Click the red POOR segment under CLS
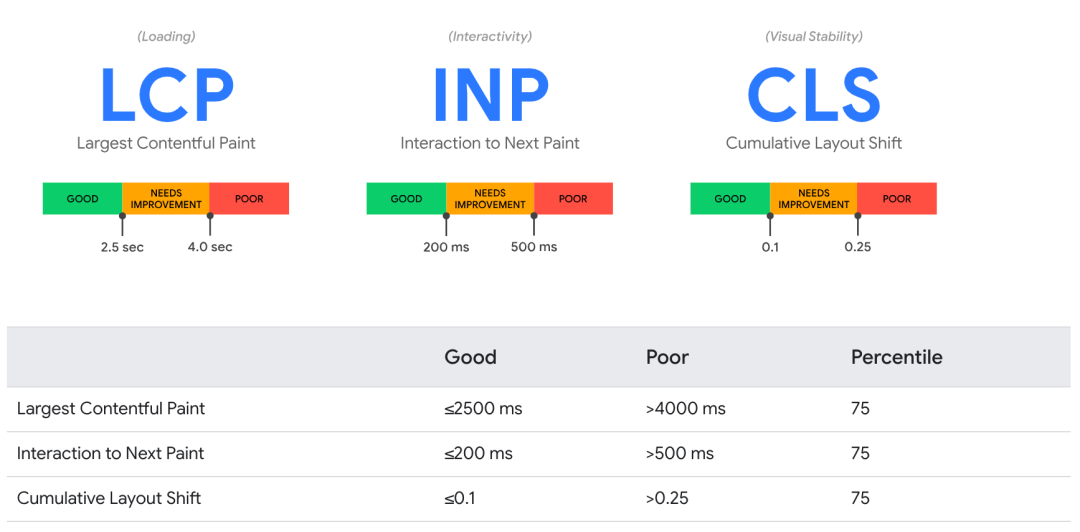The width and height of the screenshot is (1080, 532). (x=897, y=199)
